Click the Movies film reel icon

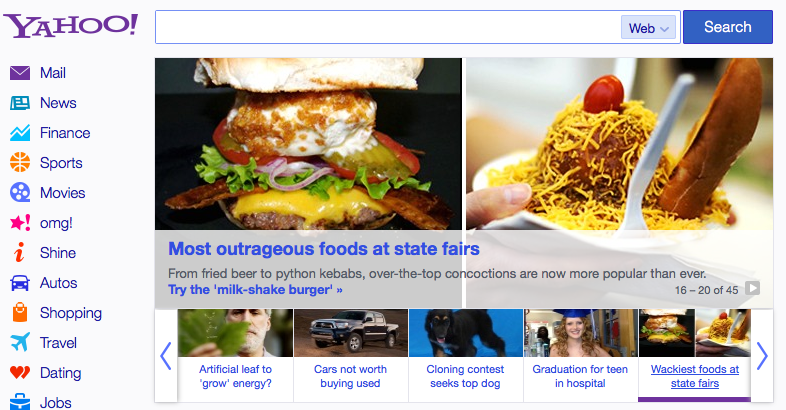point(20,192)
